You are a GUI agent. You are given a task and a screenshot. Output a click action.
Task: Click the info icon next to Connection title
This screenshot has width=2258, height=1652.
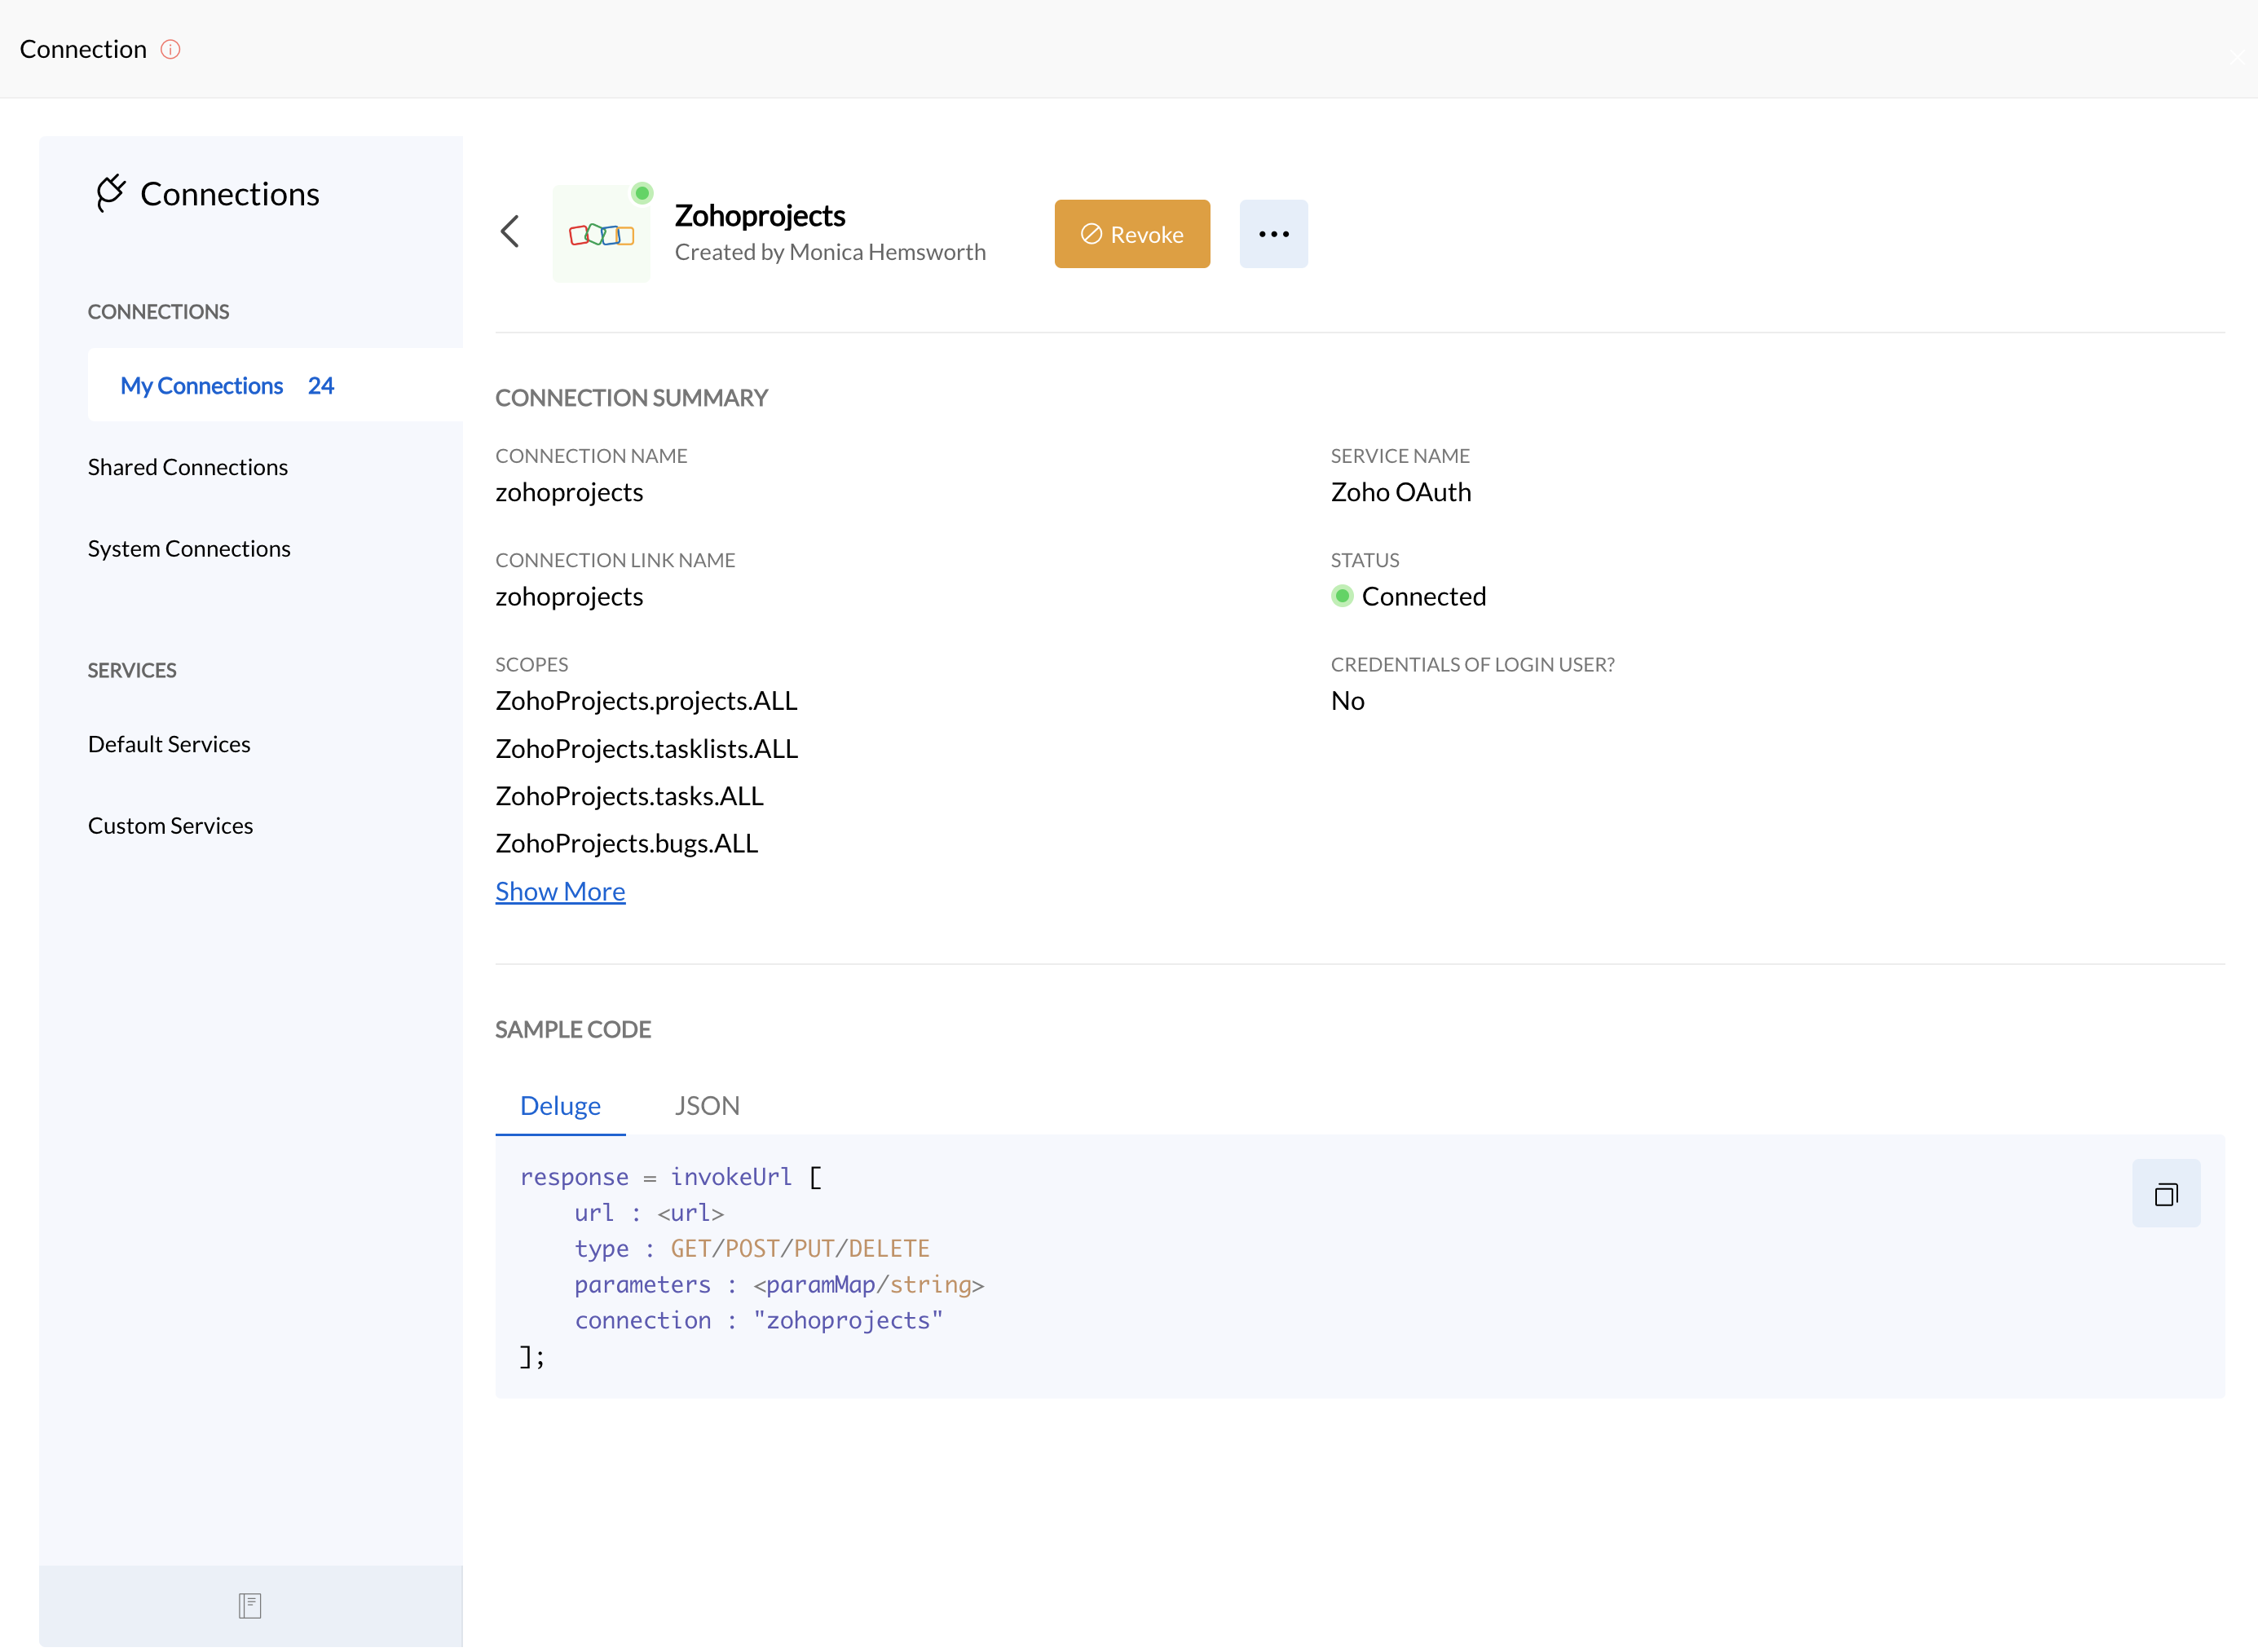coord(171,49)
